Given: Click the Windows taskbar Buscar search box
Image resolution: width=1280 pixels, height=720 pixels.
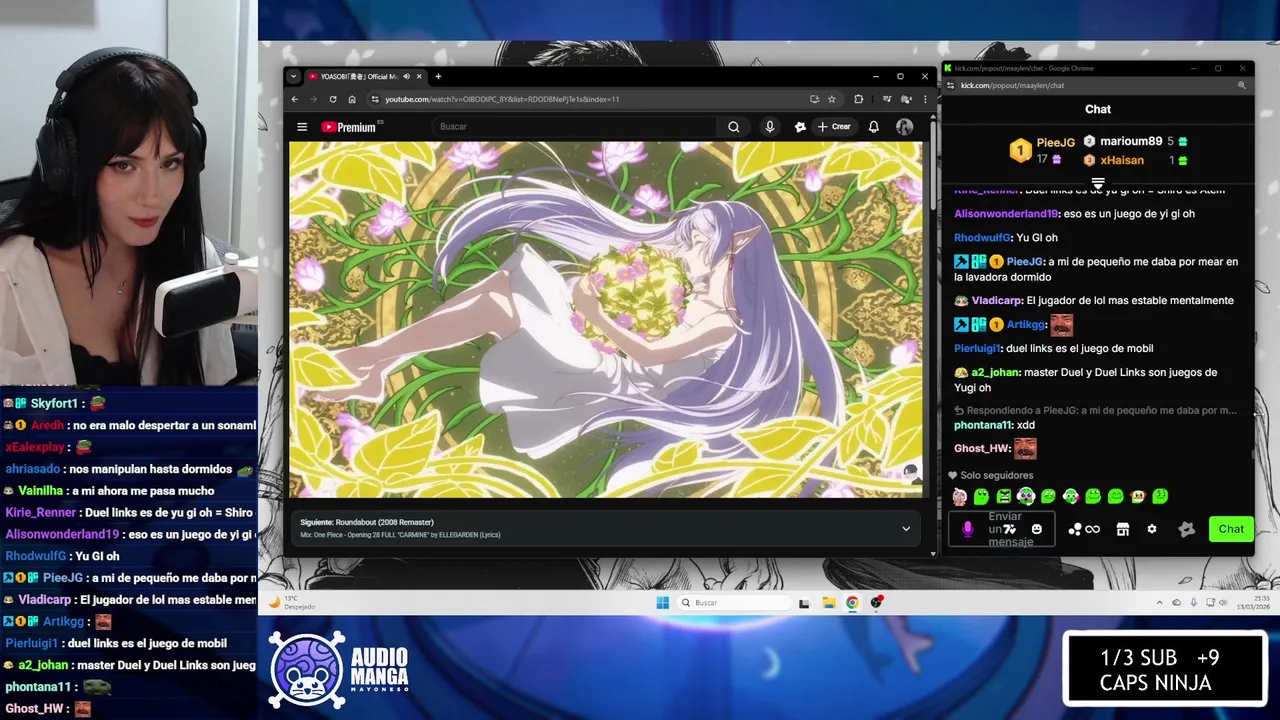Looking at the screenshot, I should click(734, 603).
